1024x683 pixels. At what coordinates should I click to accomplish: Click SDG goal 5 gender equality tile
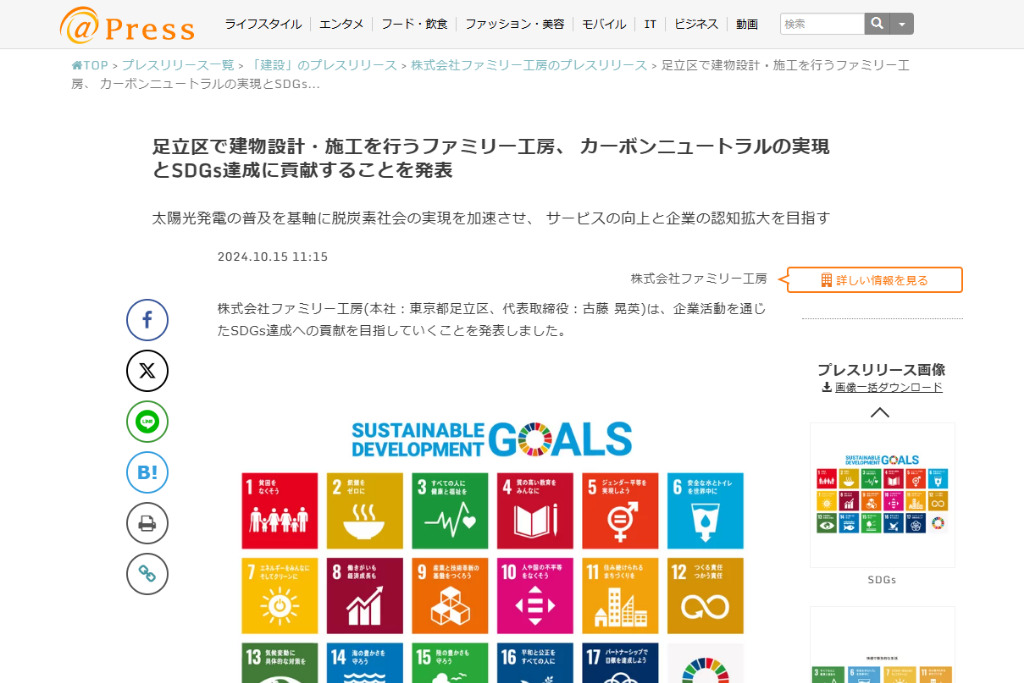620,511
